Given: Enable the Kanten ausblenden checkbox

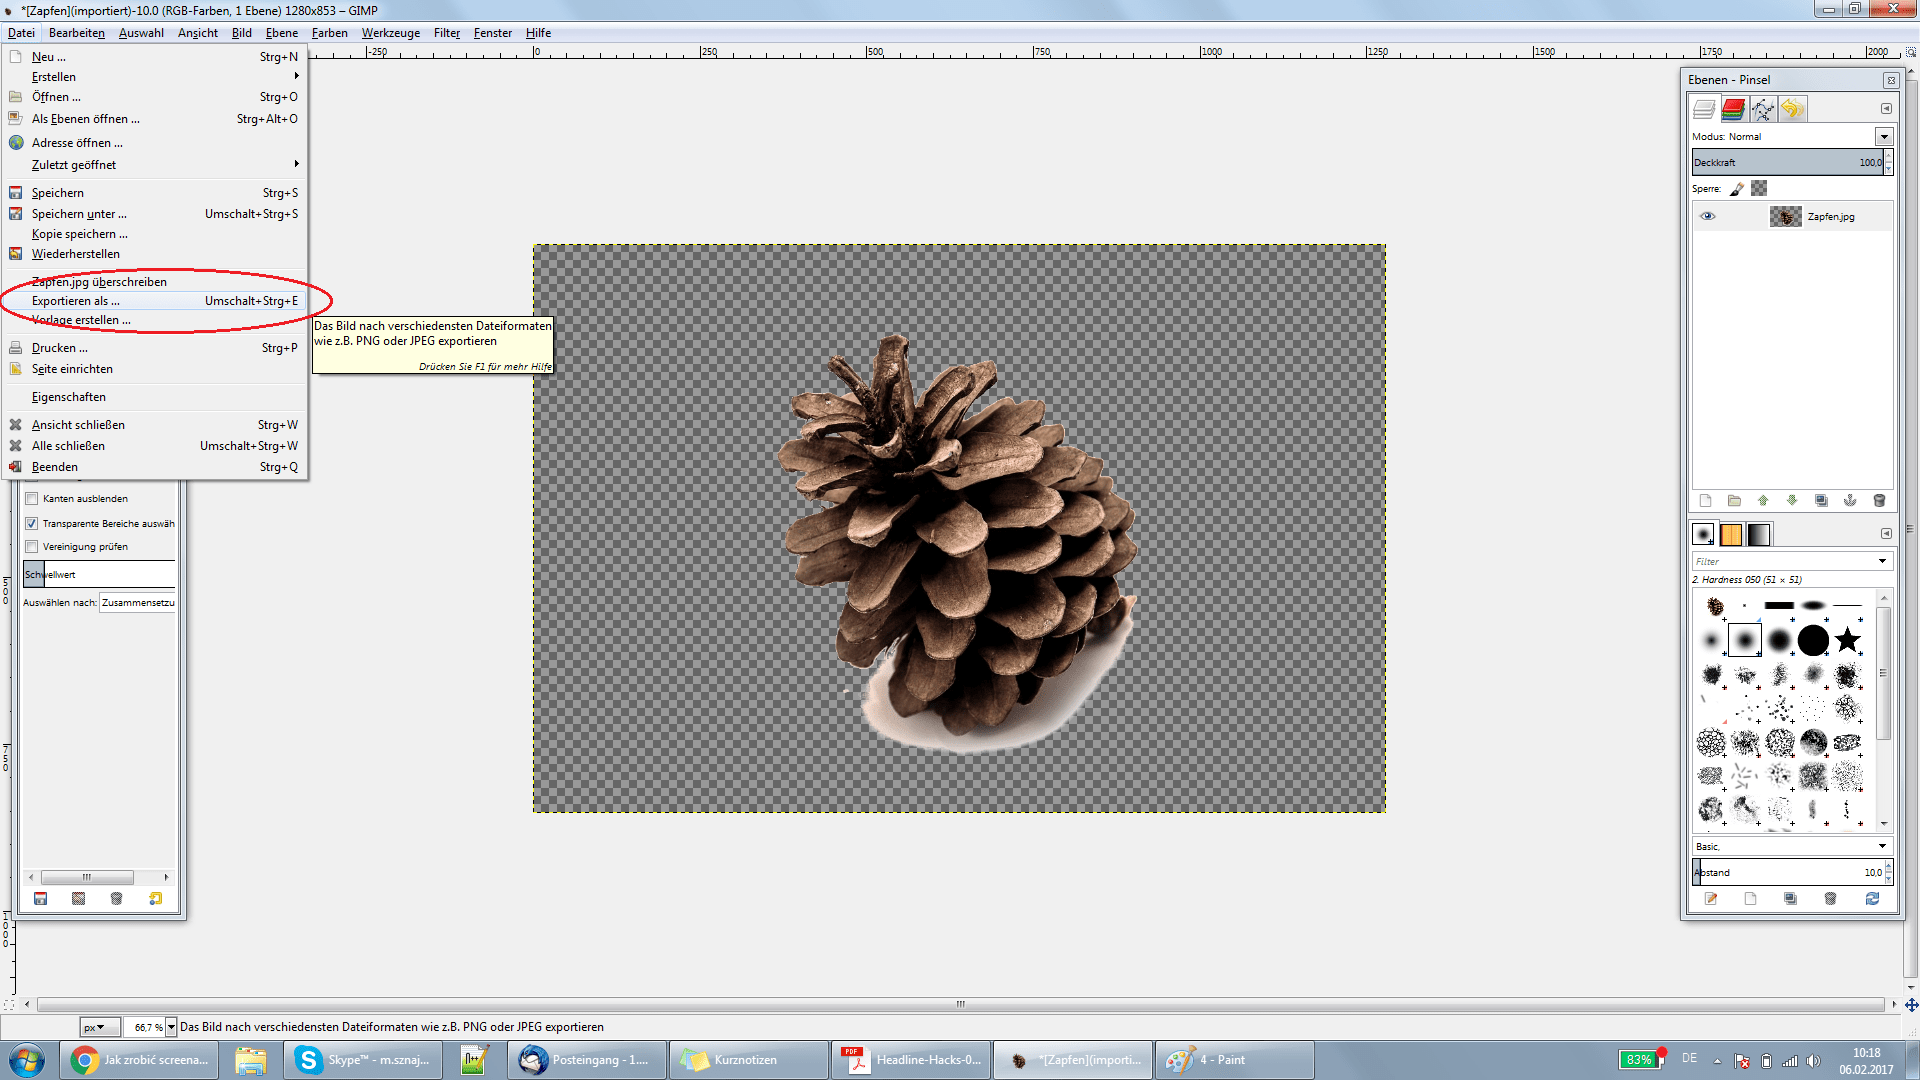Looking at the screenshot, I should click(x=32, y=498).
